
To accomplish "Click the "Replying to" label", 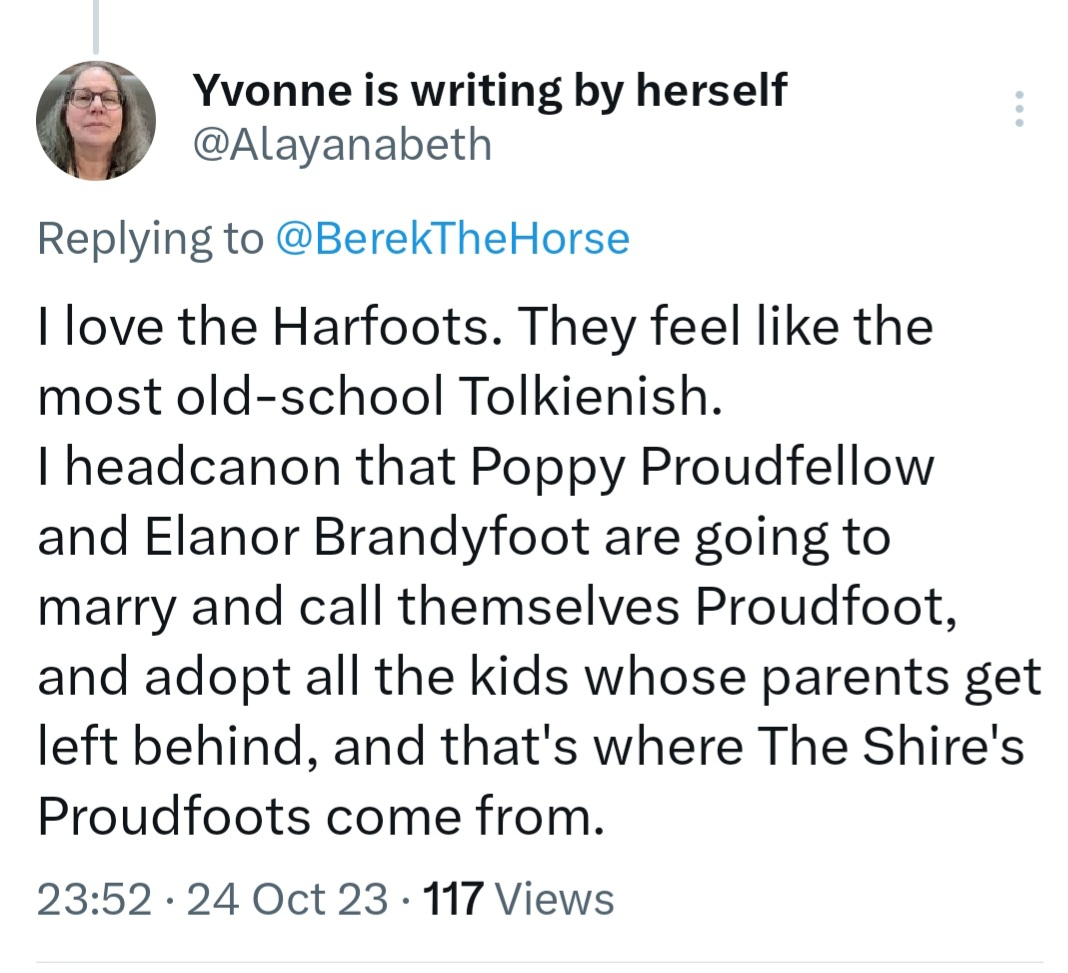I will [149, 239].
